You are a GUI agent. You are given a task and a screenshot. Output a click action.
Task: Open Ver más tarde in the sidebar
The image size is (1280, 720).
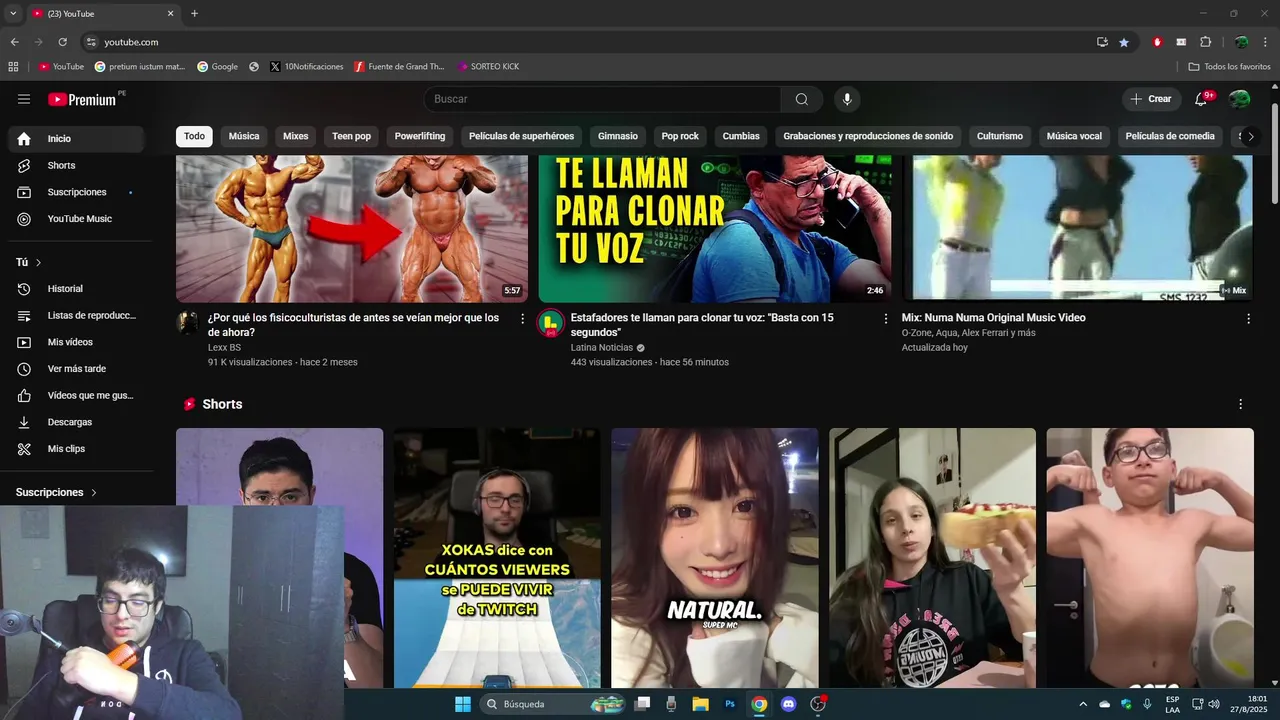[76, 369]
